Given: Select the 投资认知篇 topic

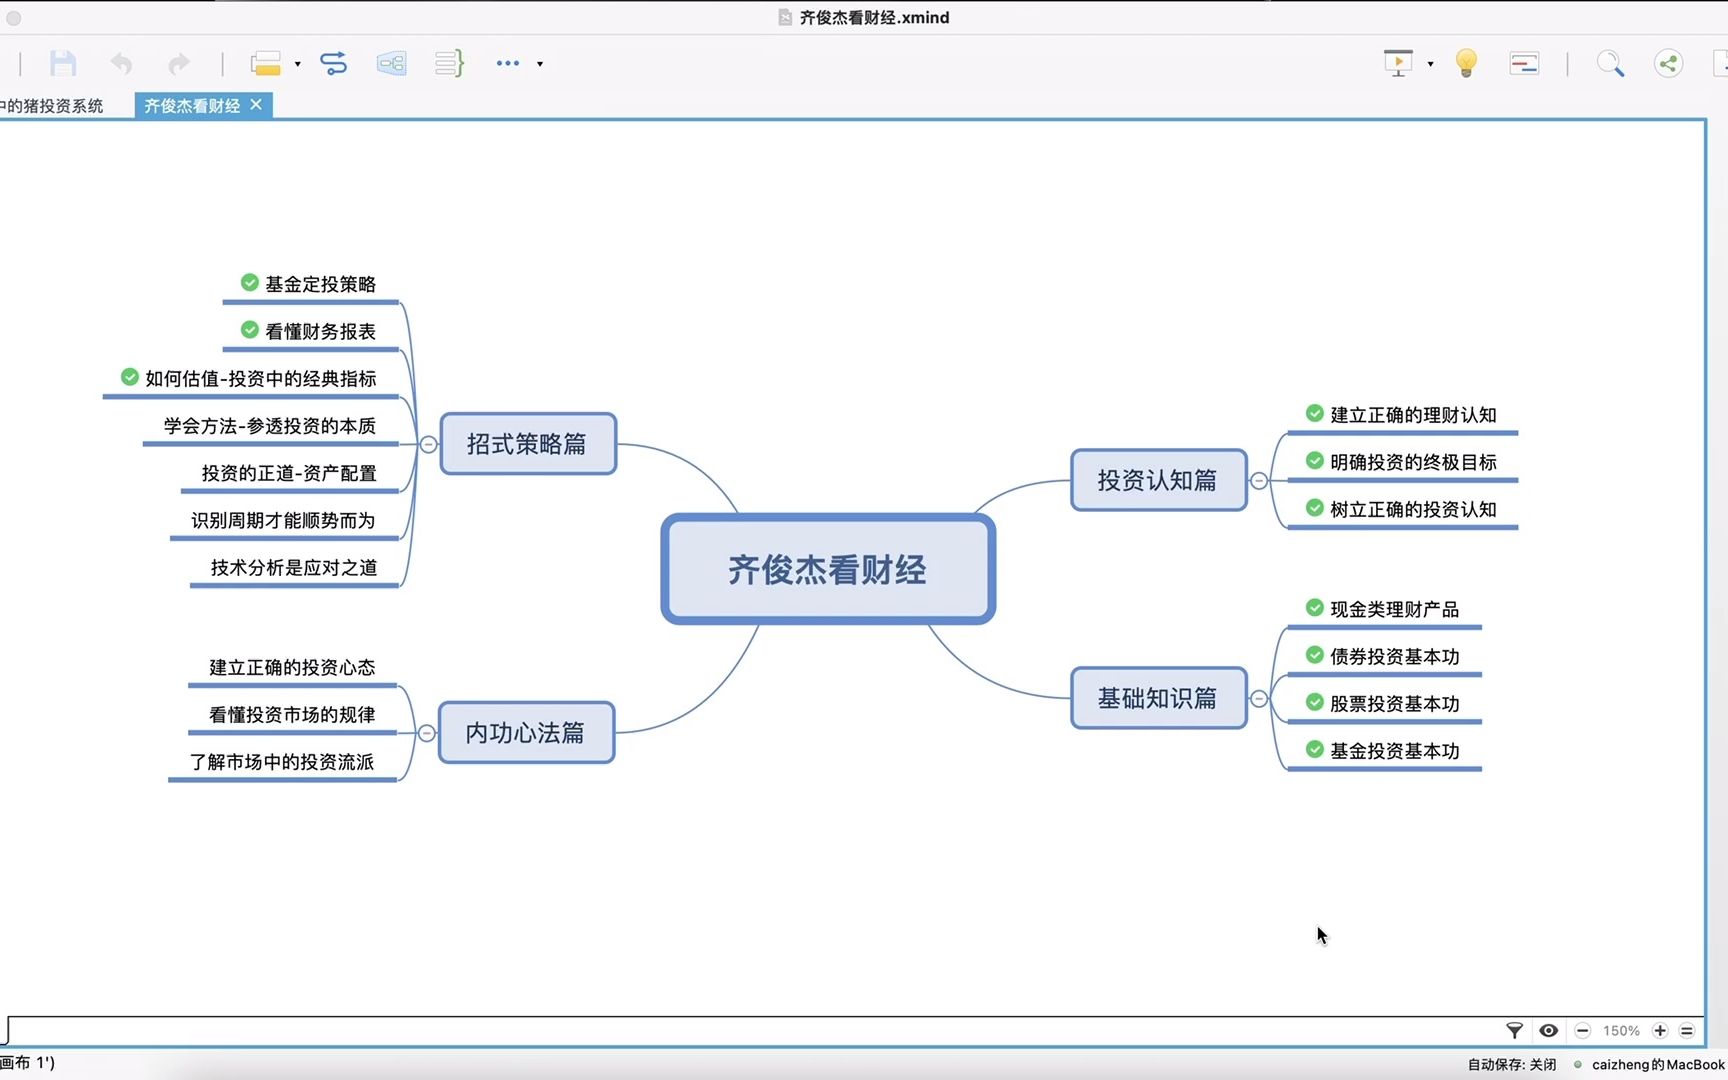Looking at the screenshot, I should pyautogui.click(x=1158, y=480).
